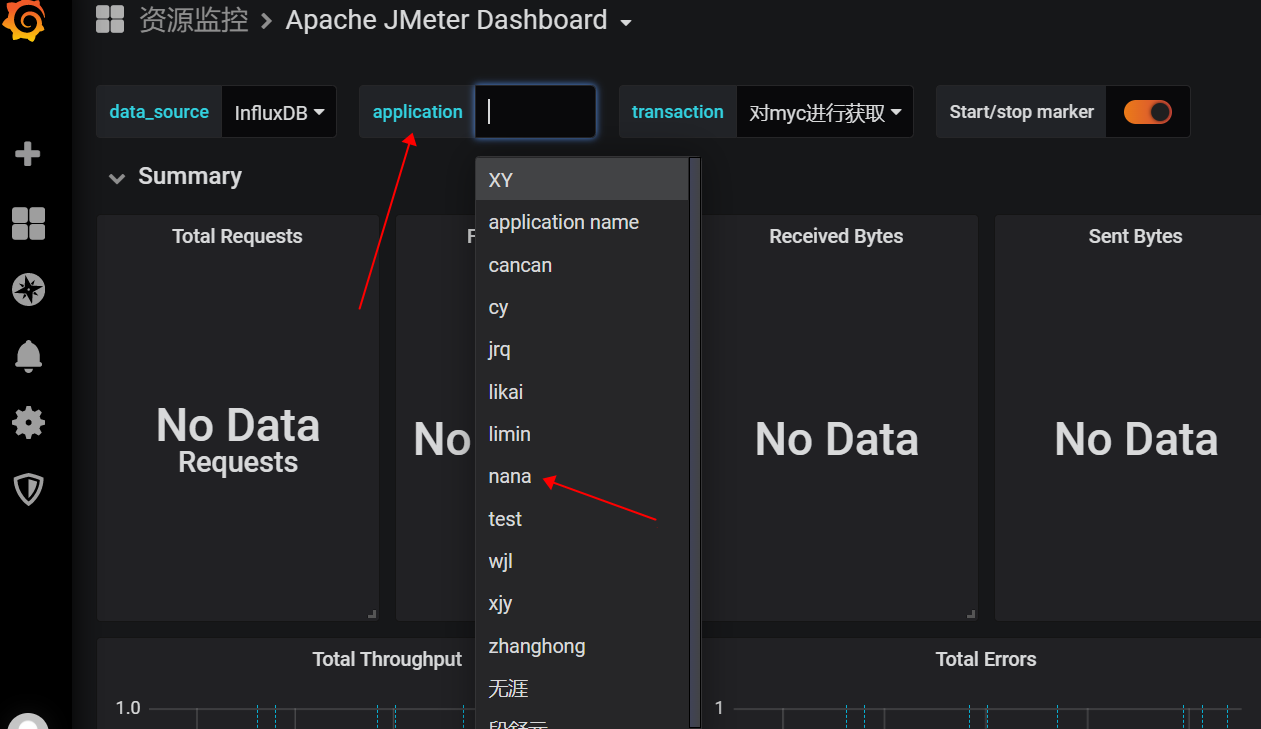This screenshot has height=729, width=1261.
Task: Choose cy in the application dropdown
Action: (582, 307)
